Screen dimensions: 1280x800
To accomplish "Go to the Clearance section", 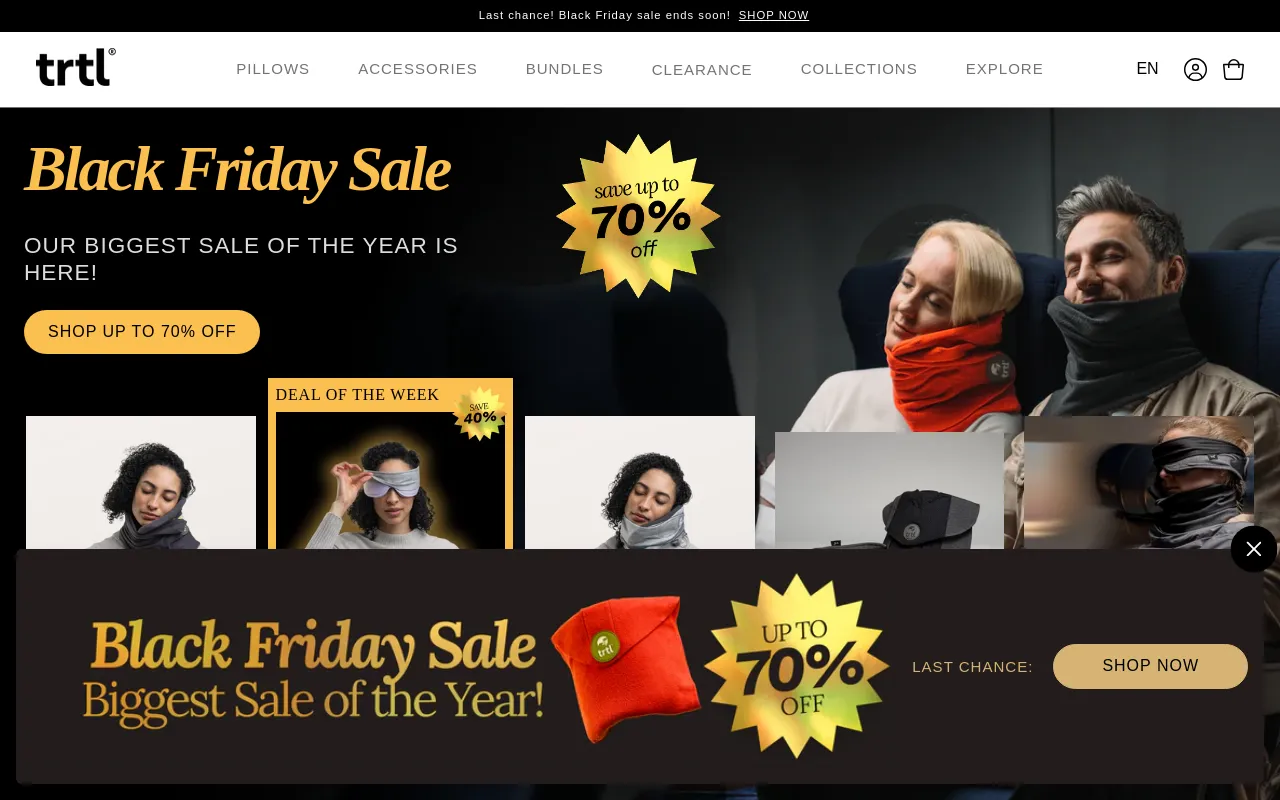I will (702, 70).
